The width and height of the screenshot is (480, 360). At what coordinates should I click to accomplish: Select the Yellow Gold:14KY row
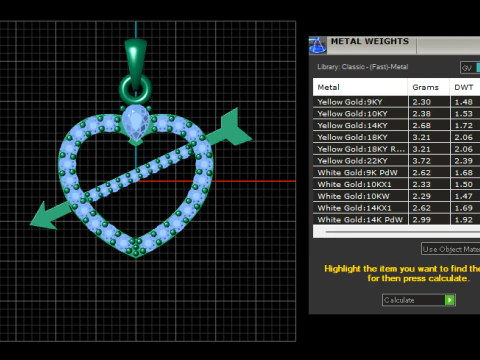coord(397,125)
